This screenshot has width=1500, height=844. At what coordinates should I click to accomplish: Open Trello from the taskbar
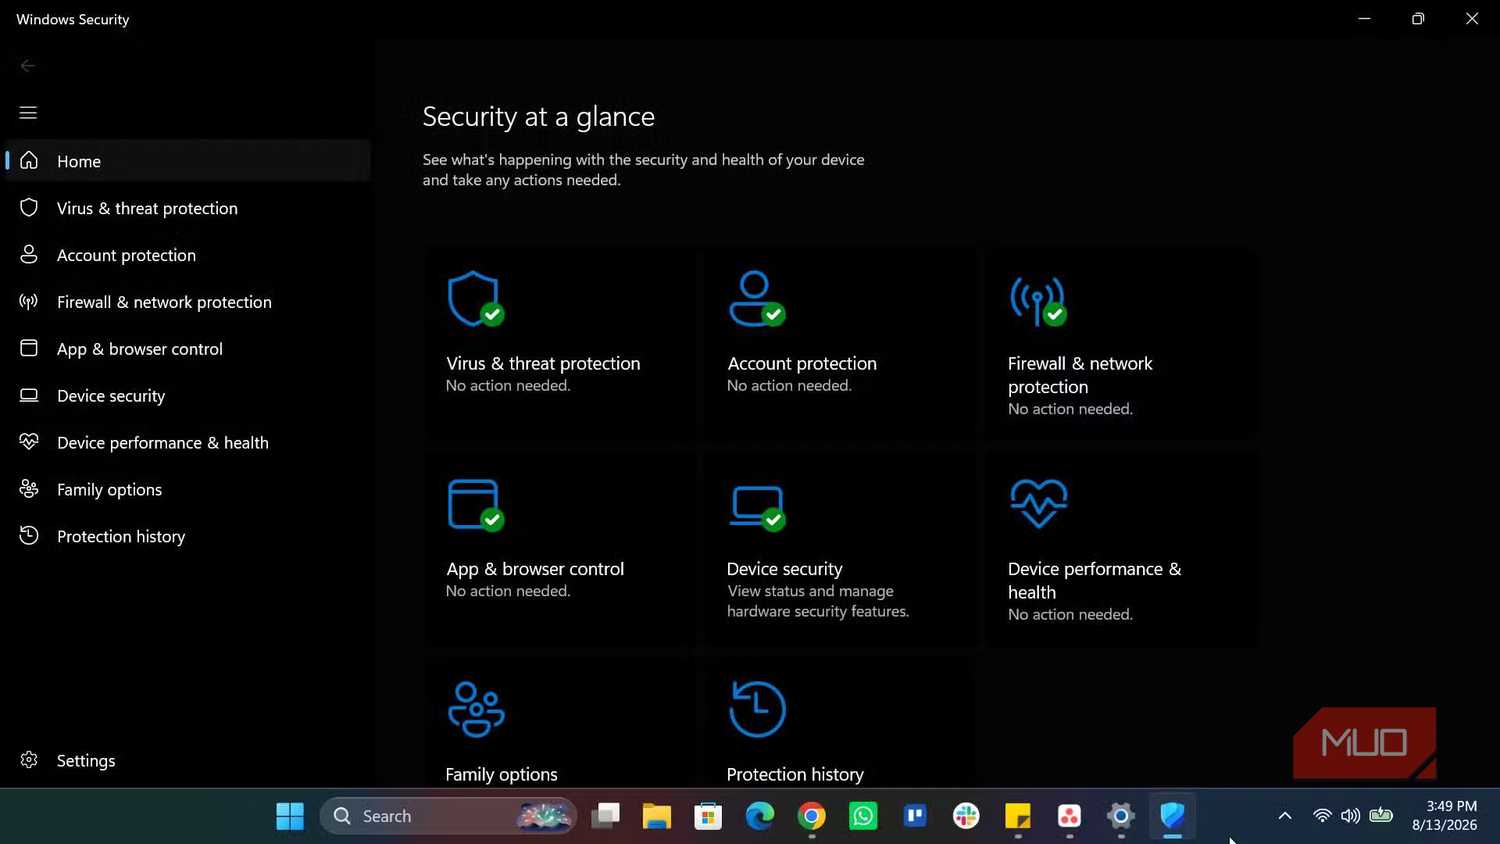pyautogui.click(x=915, y=816)
